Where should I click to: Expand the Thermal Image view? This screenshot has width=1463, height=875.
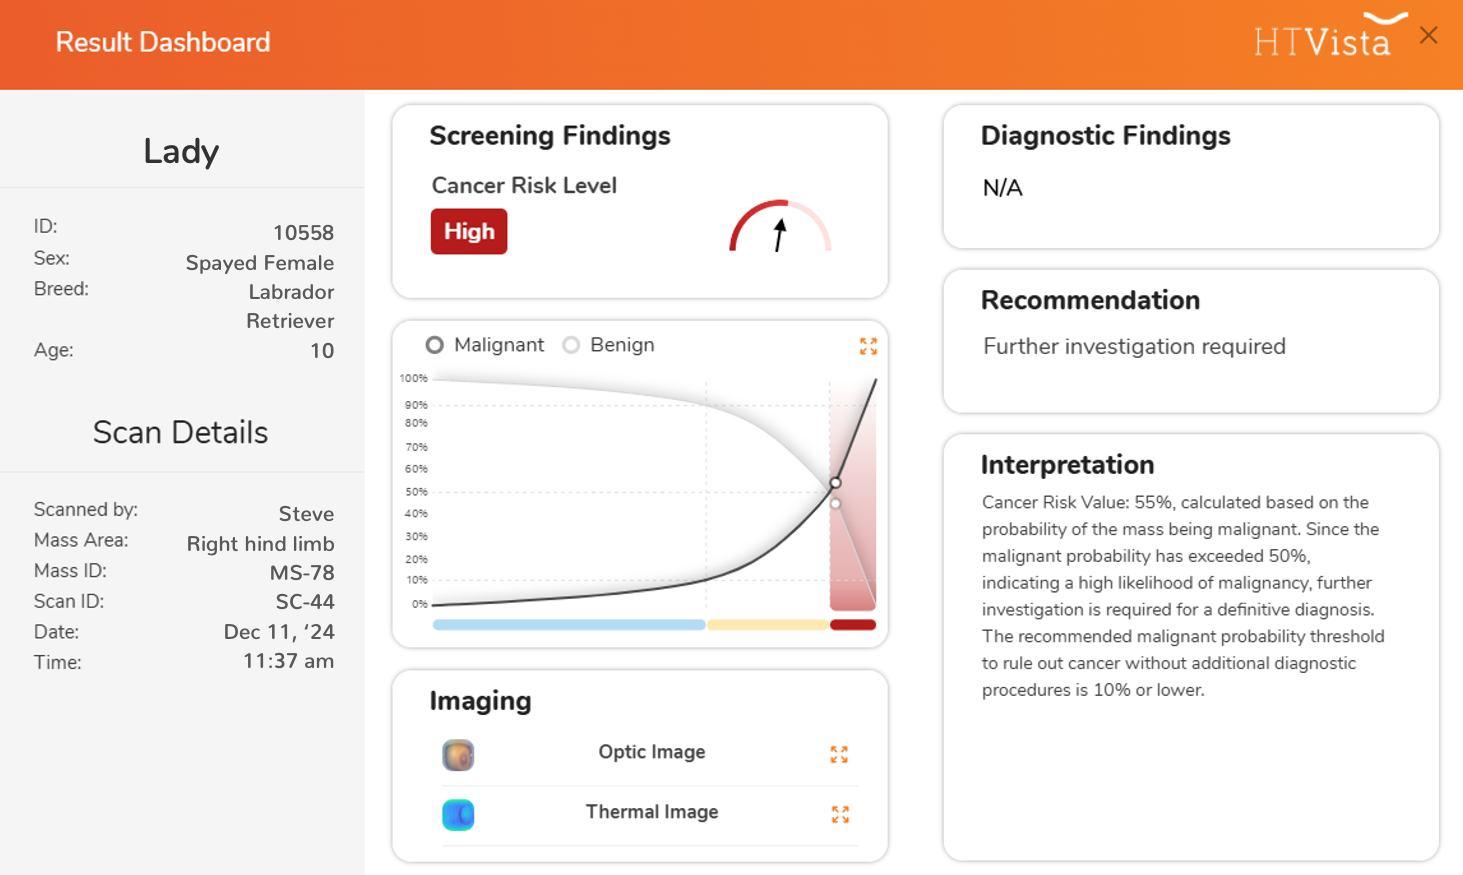pos(840,814)
